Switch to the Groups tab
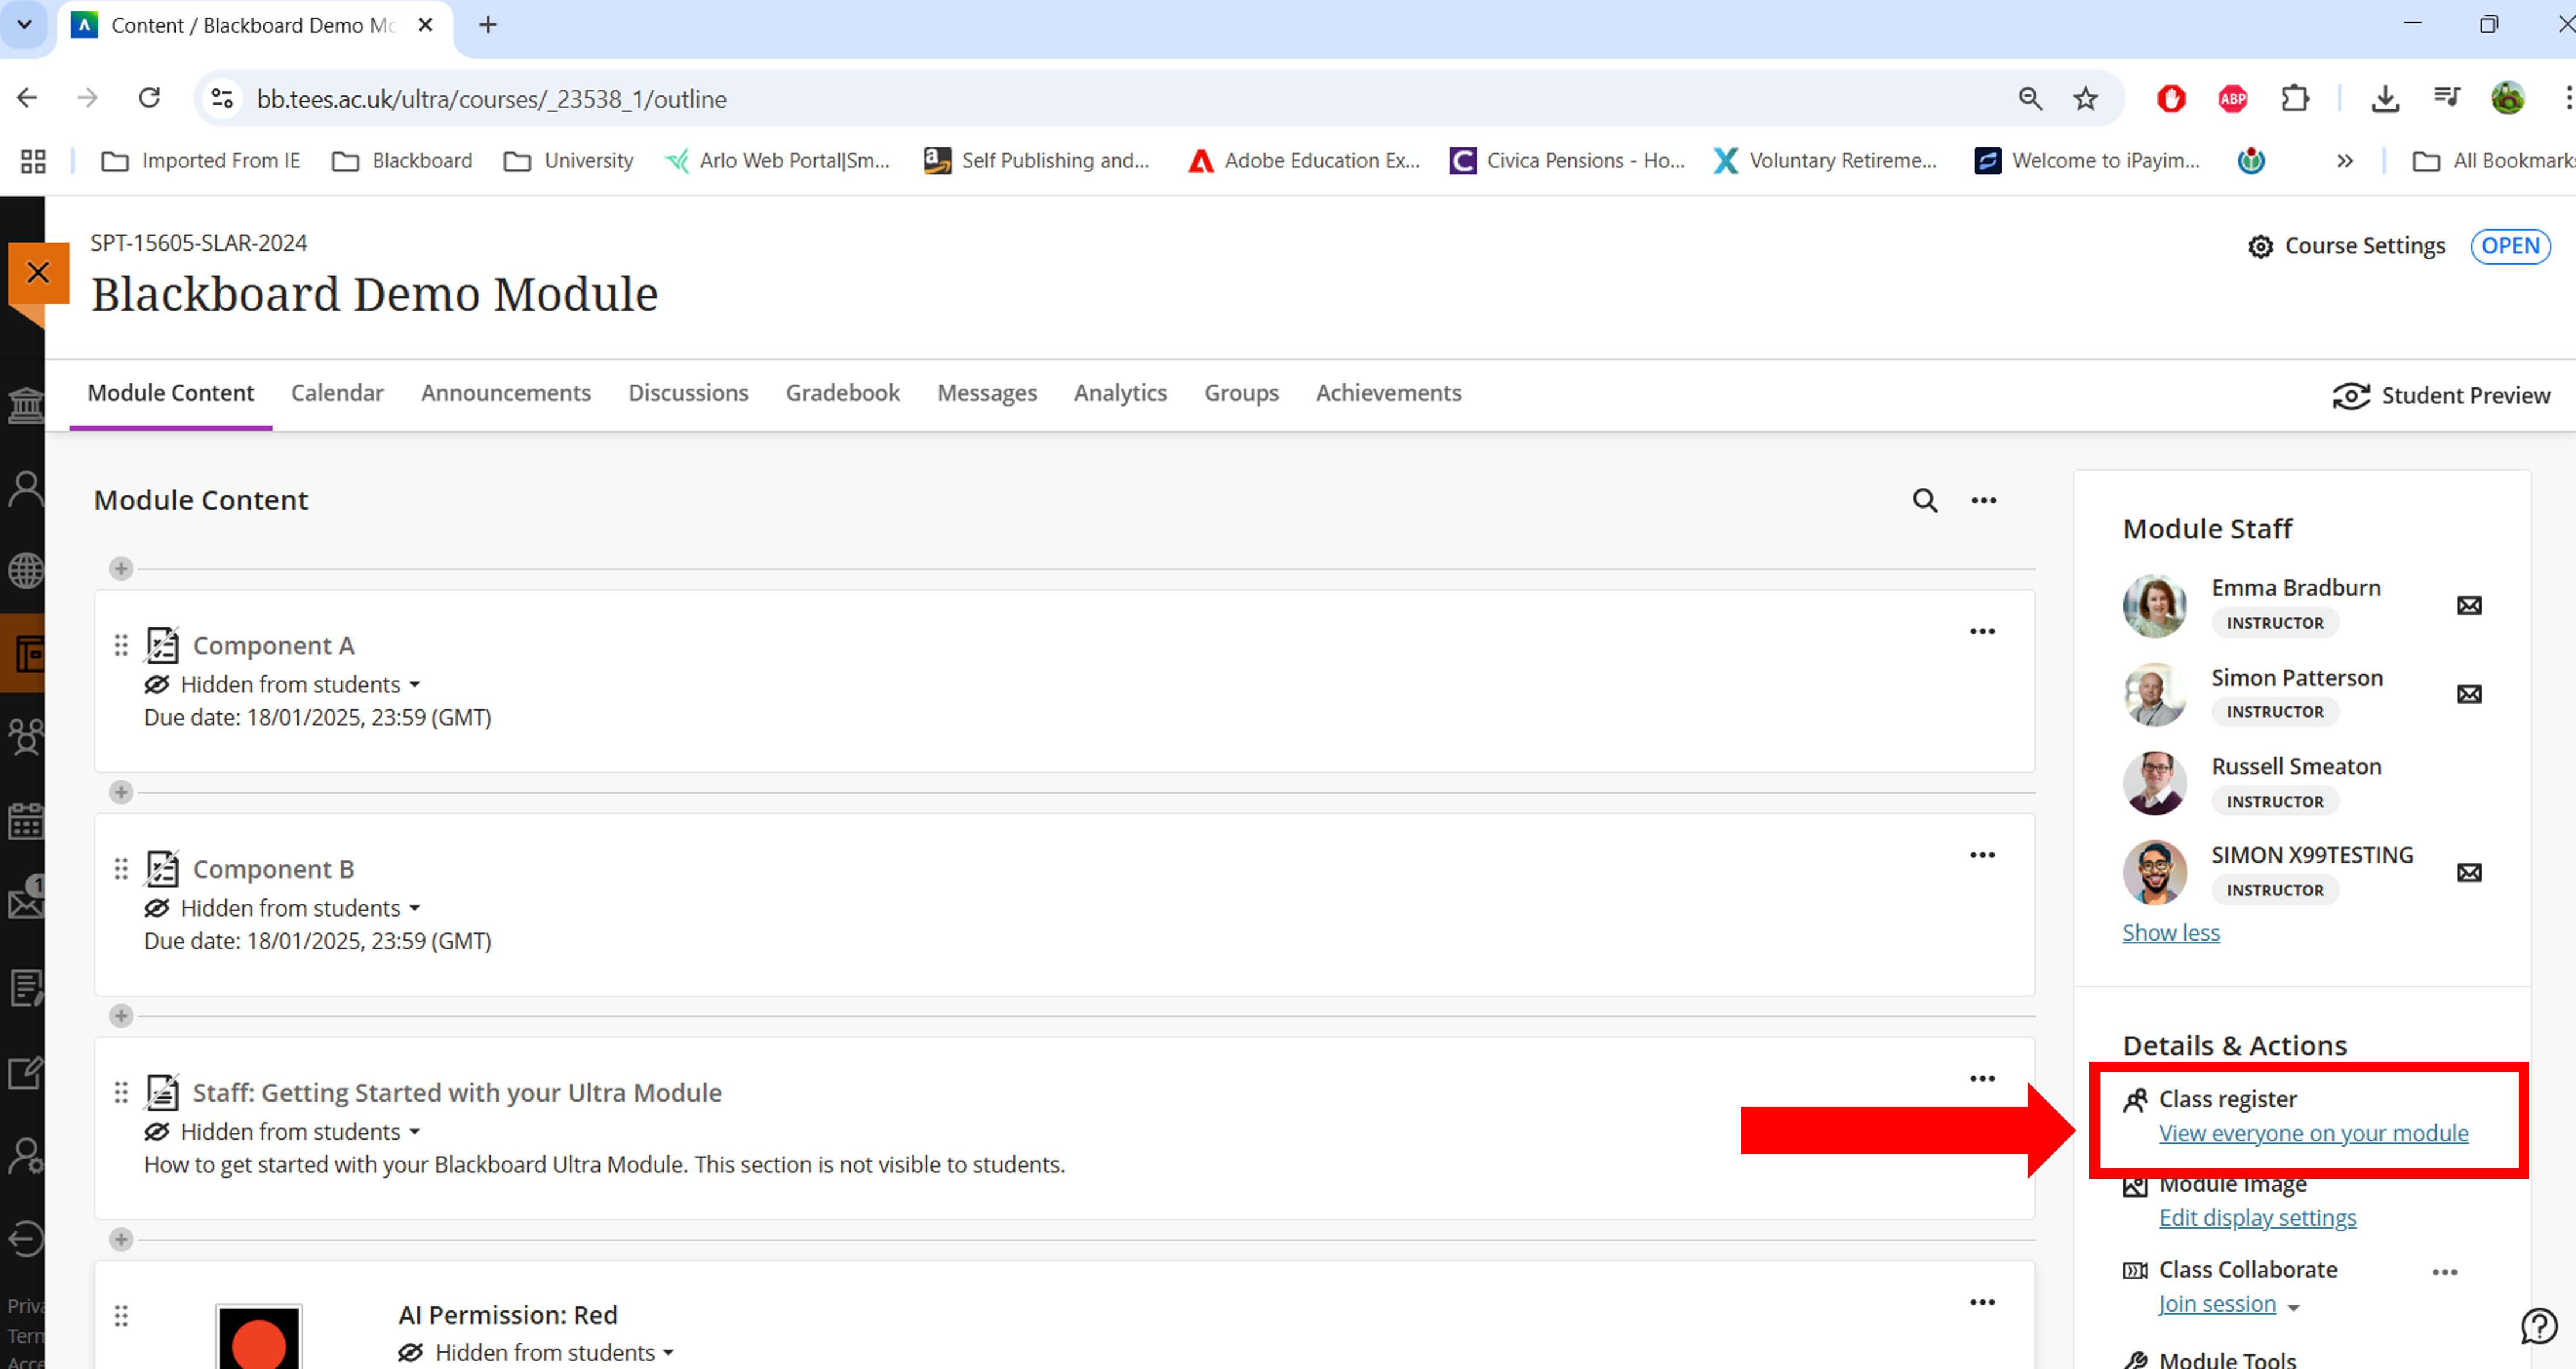2576x1369 pixels. click(1241, 393)
